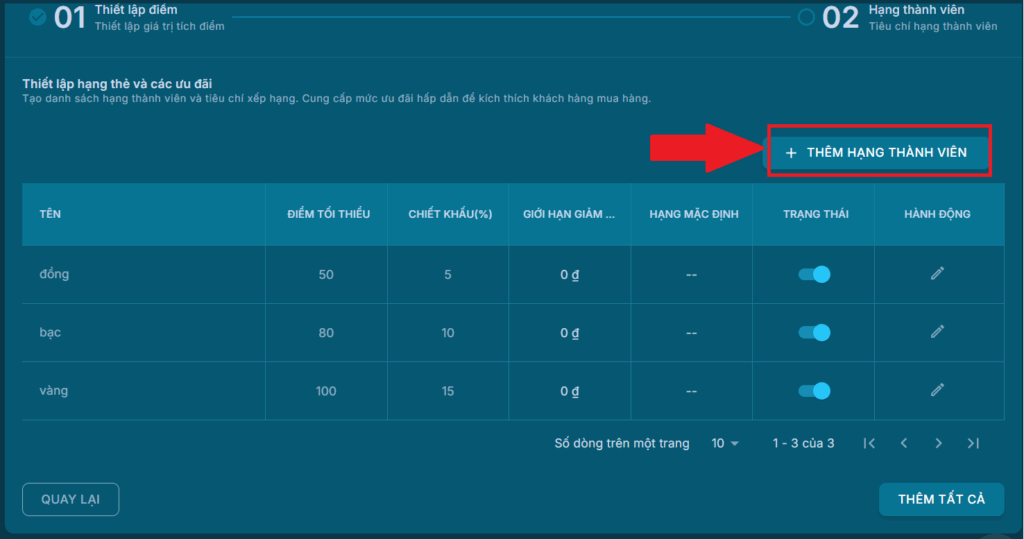Viewport: 1024px width, 539px height.
Task: Click the step 01 checkmark circle icon
Action: click(x=38, y=17)
